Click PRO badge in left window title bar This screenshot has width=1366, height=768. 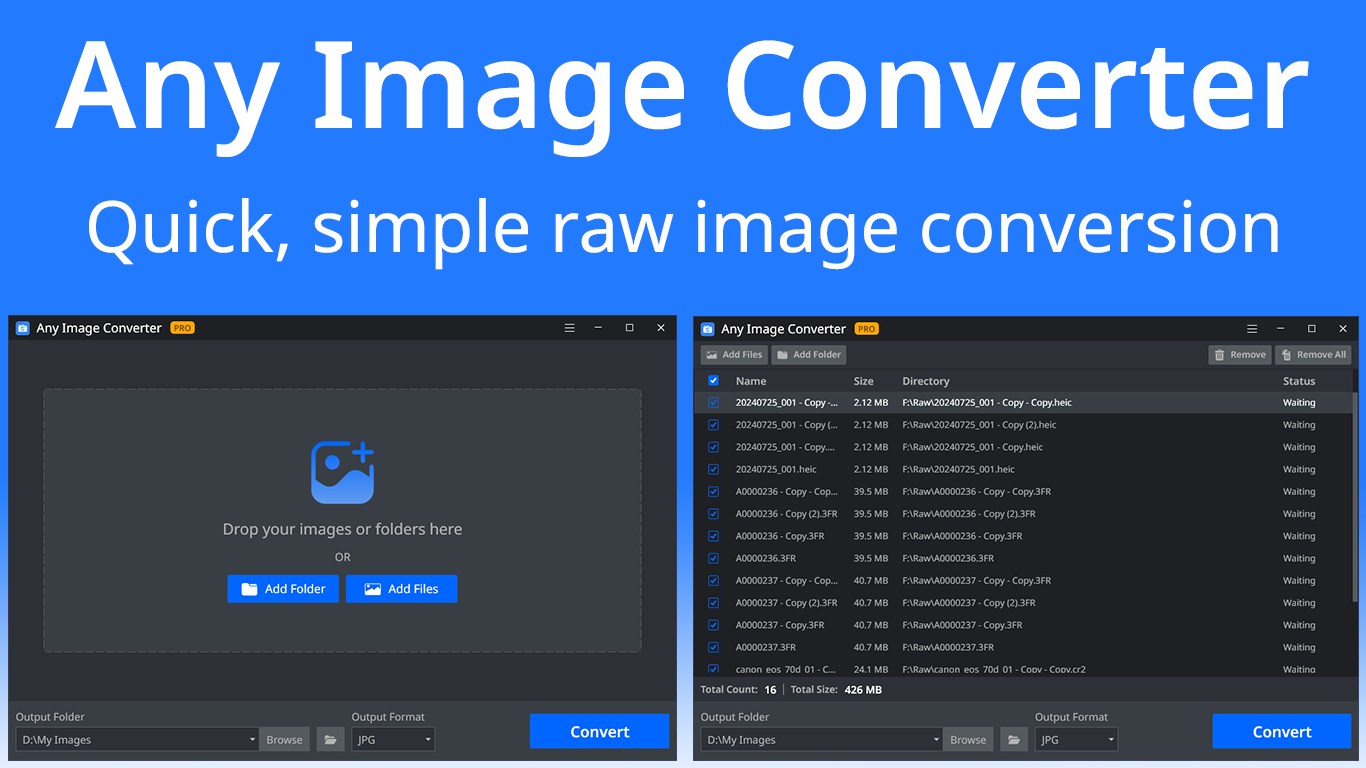[x=182, y=328]
